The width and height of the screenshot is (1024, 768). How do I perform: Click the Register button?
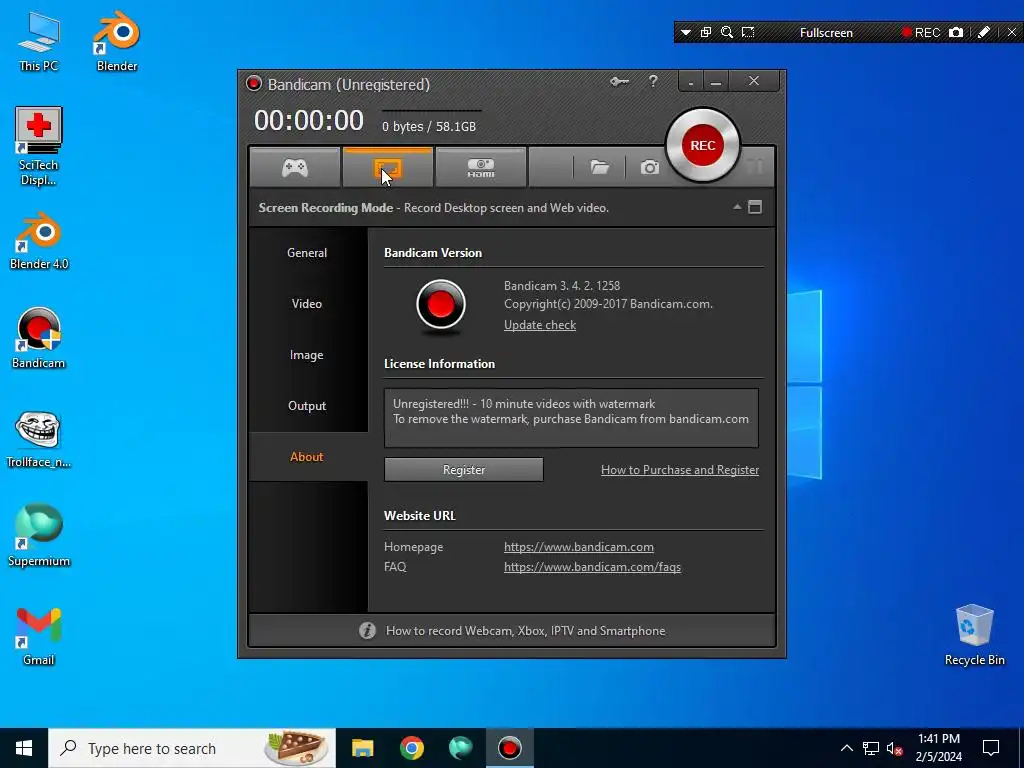click(464, 470)
